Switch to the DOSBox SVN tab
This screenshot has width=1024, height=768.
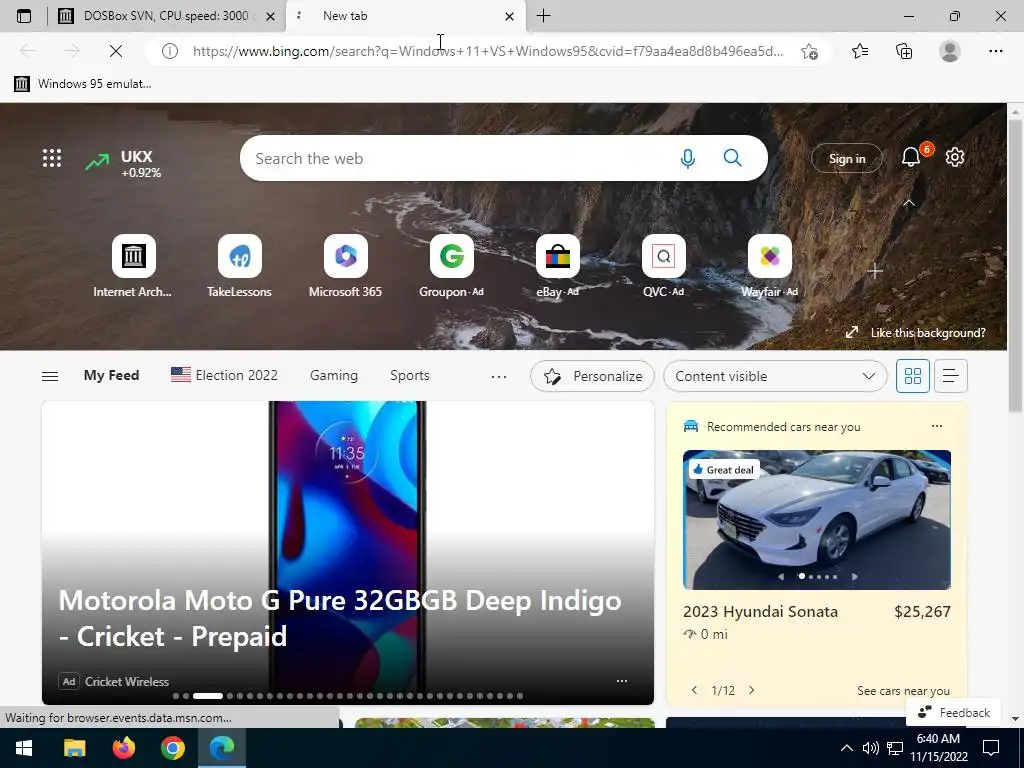click(165, 16)
